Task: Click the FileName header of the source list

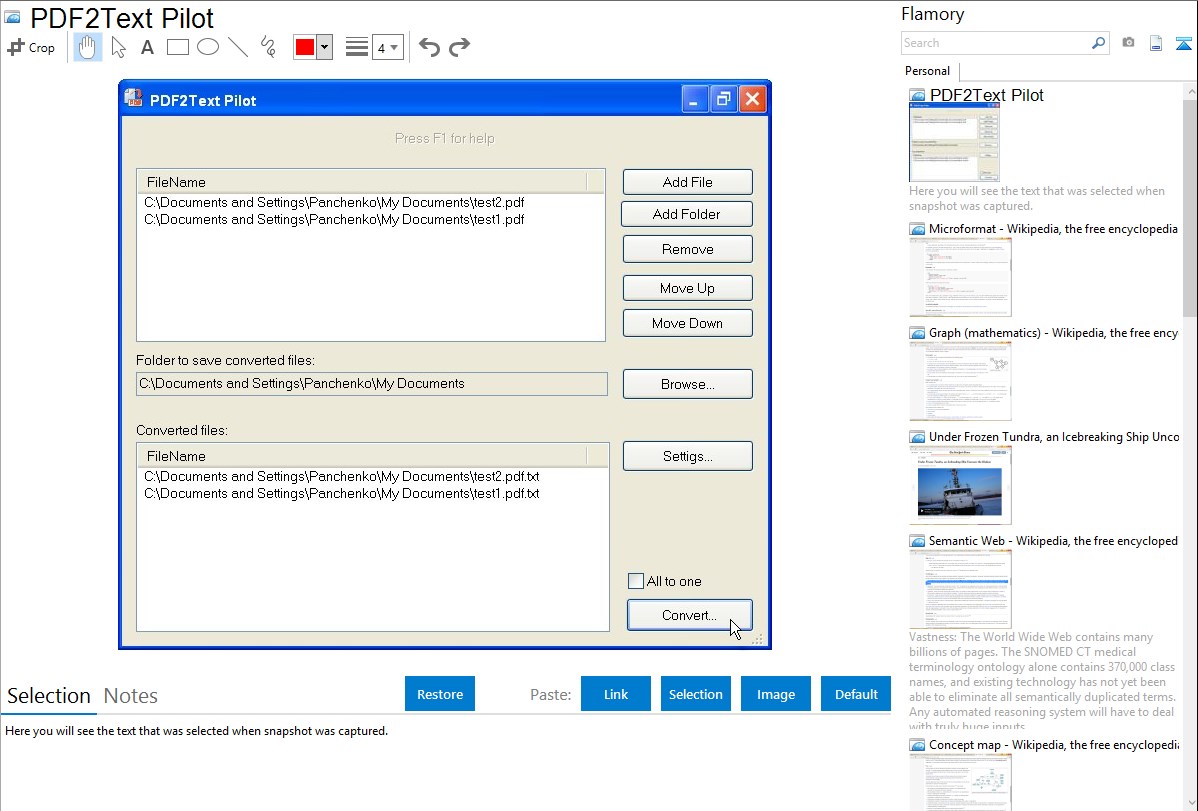Action: (361, 182)
